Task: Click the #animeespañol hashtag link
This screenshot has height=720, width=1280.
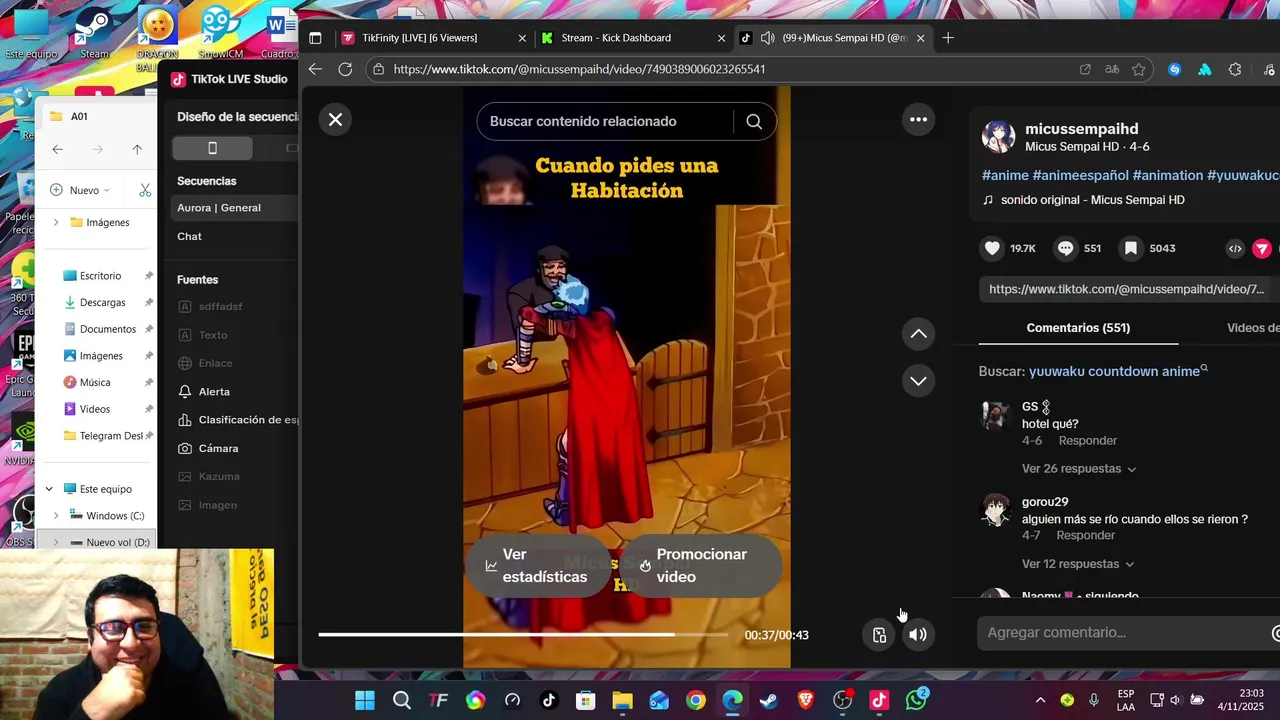Action: [1080, 175]
